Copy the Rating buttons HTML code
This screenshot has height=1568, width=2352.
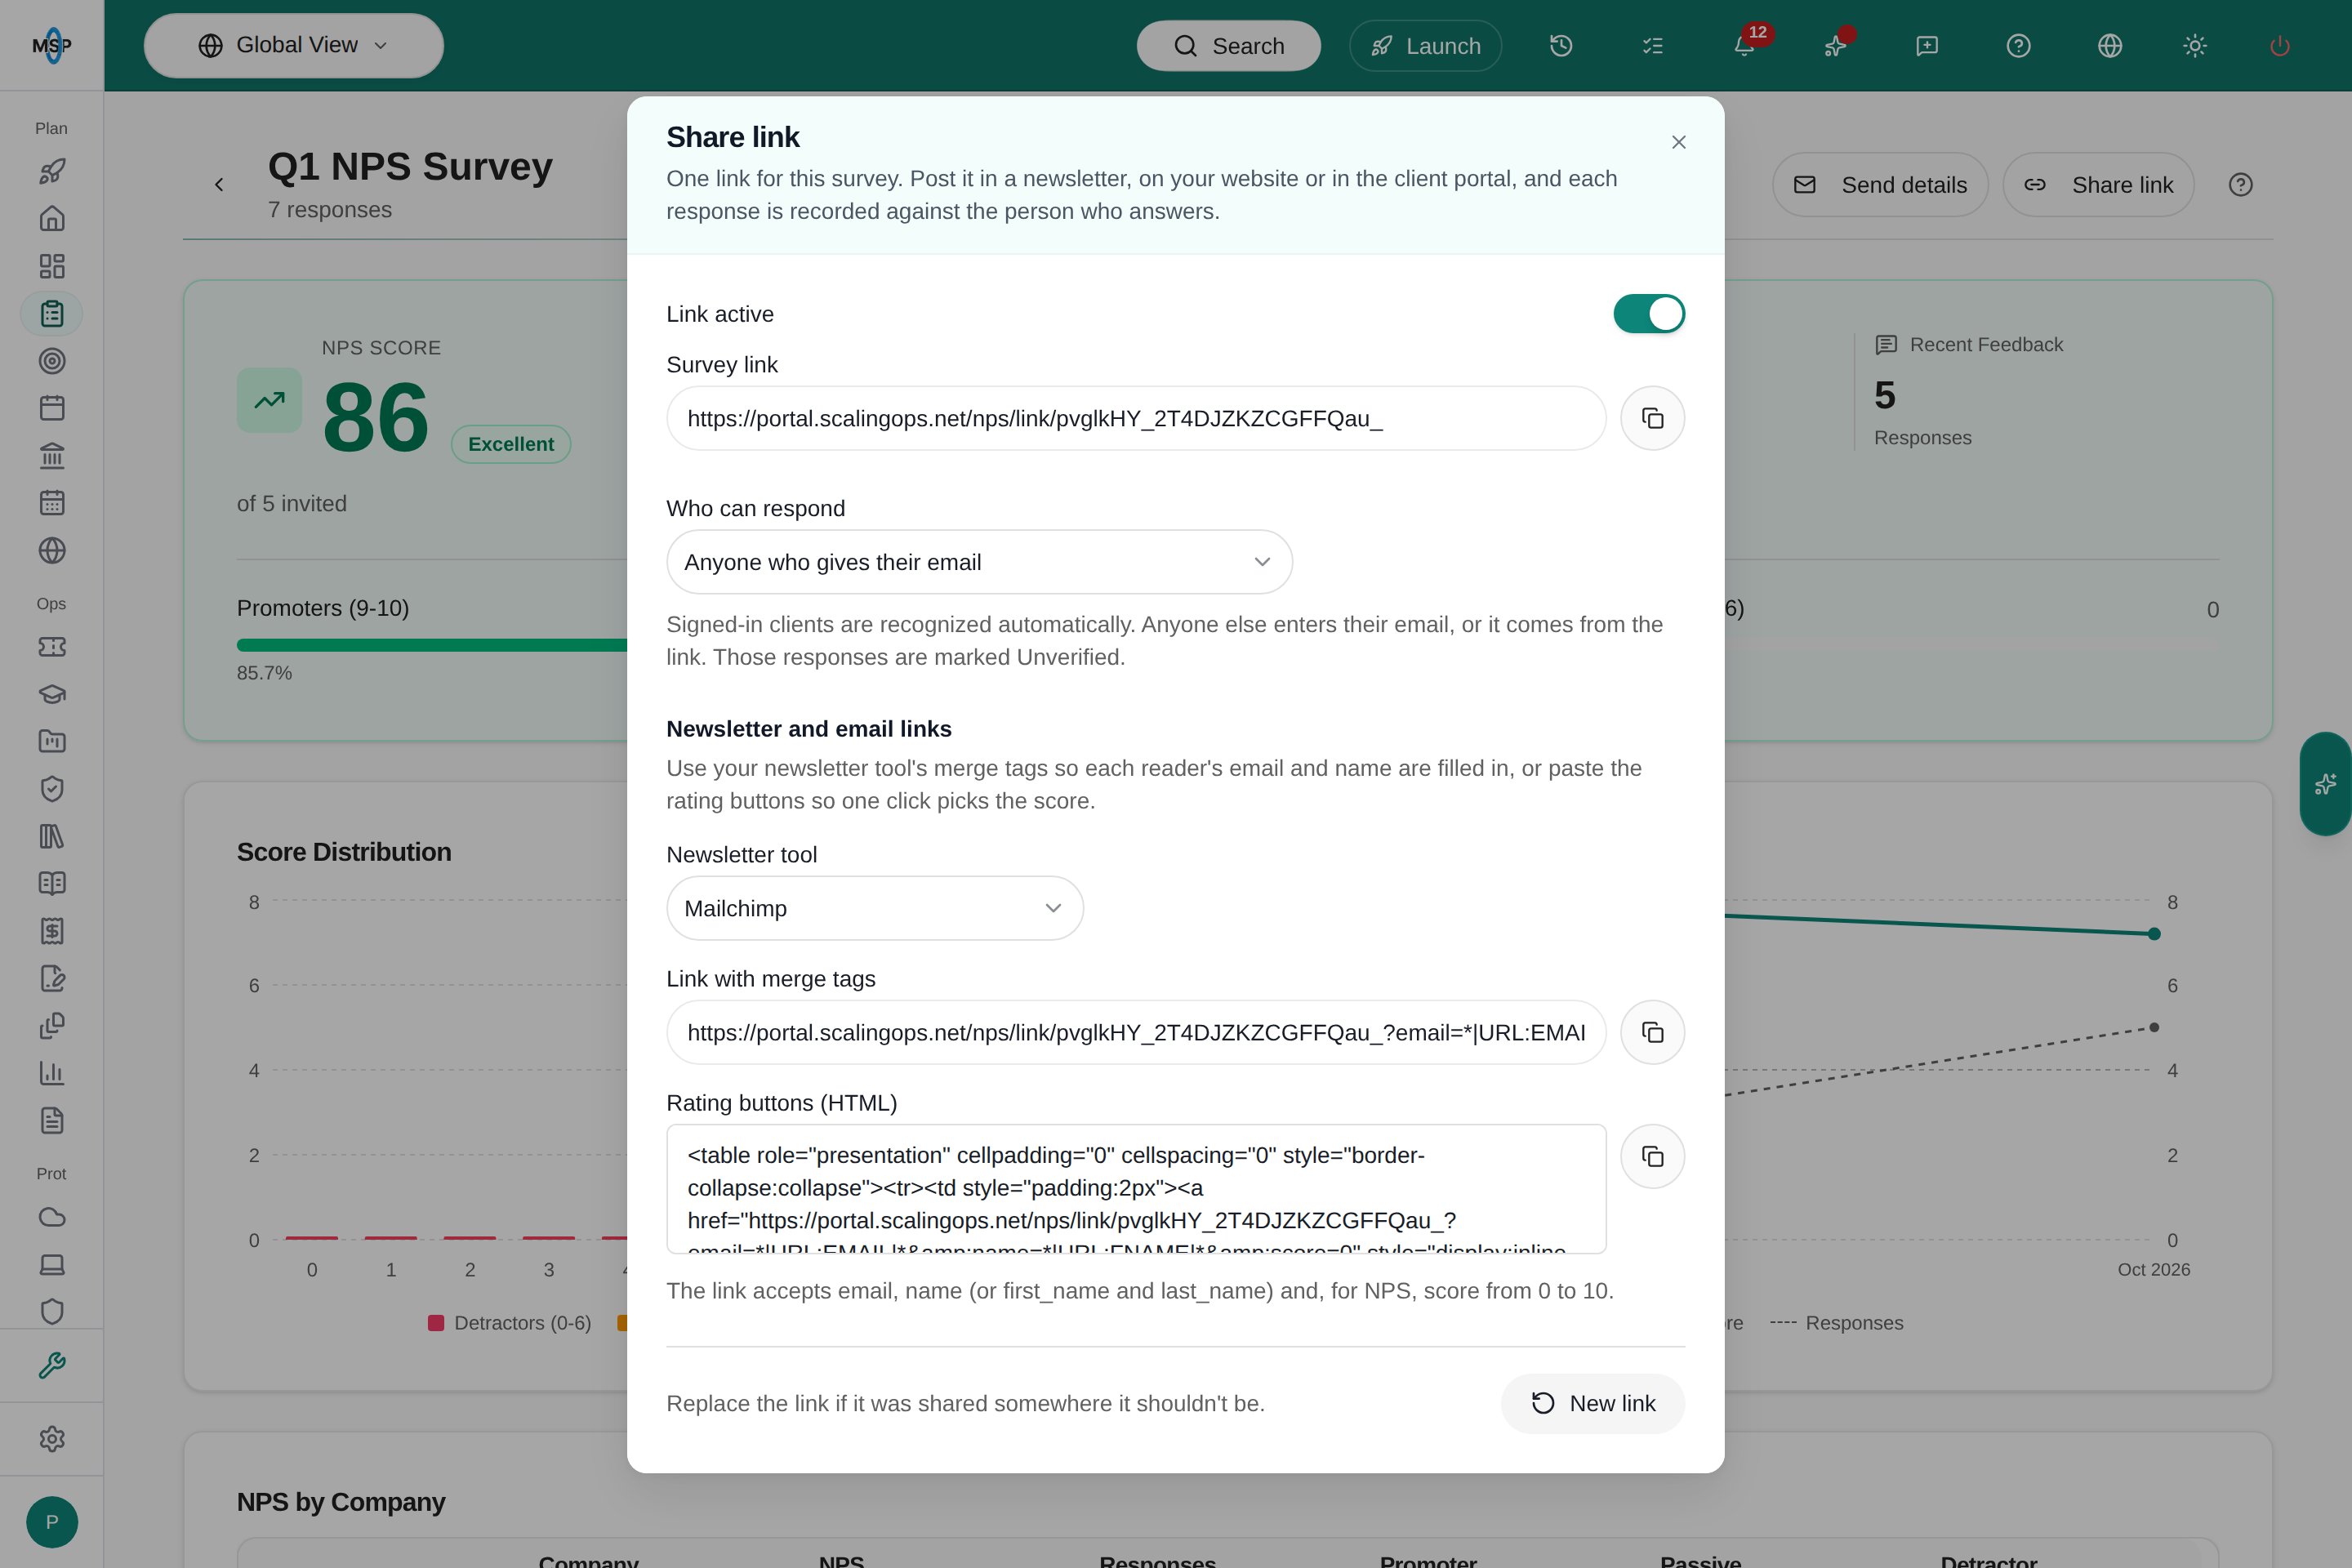[x=1652, y=1156]
